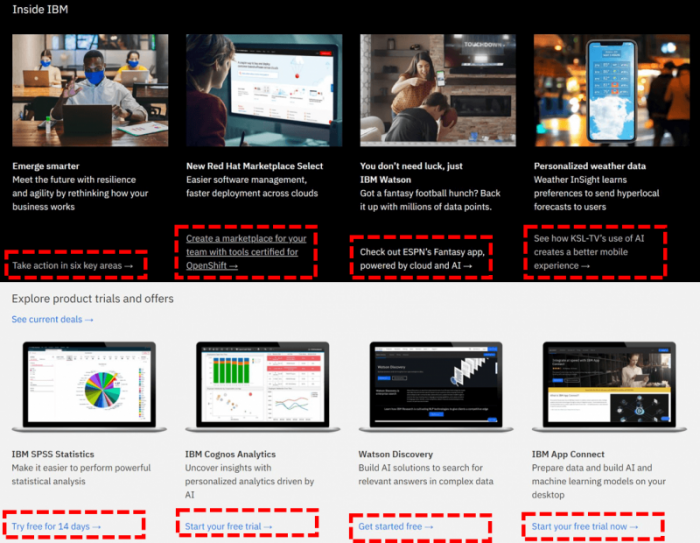Select the IBM Watson fantasy football image
This screenshot has width=700, height=543.
pyautogui.click(x=437, y=91)
